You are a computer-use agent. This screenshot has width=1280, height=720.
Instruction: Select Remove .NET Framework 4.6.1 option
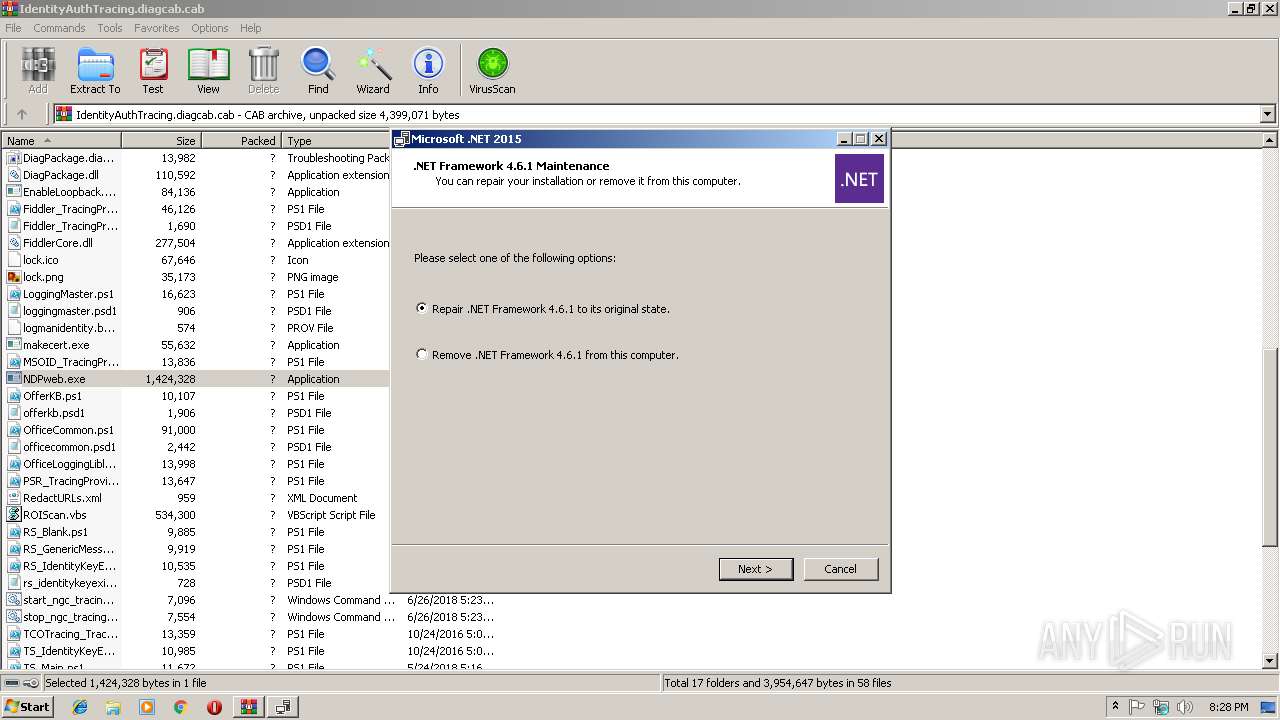(x=547, y=355)
